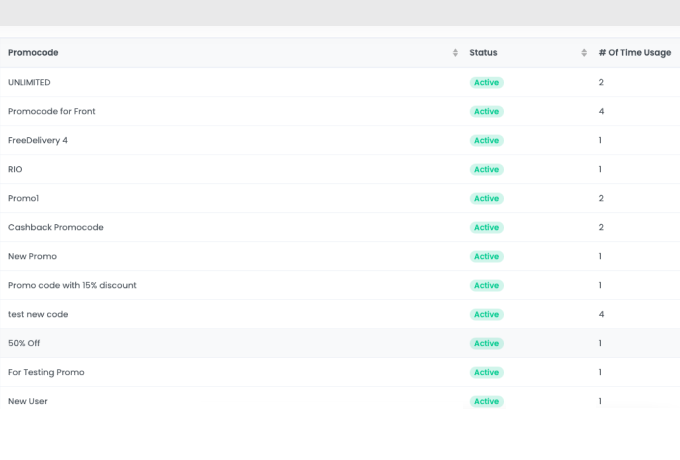Click Active badge for 15% discount promo
Viewport: 680px width, 460px height.
[487, 285]
